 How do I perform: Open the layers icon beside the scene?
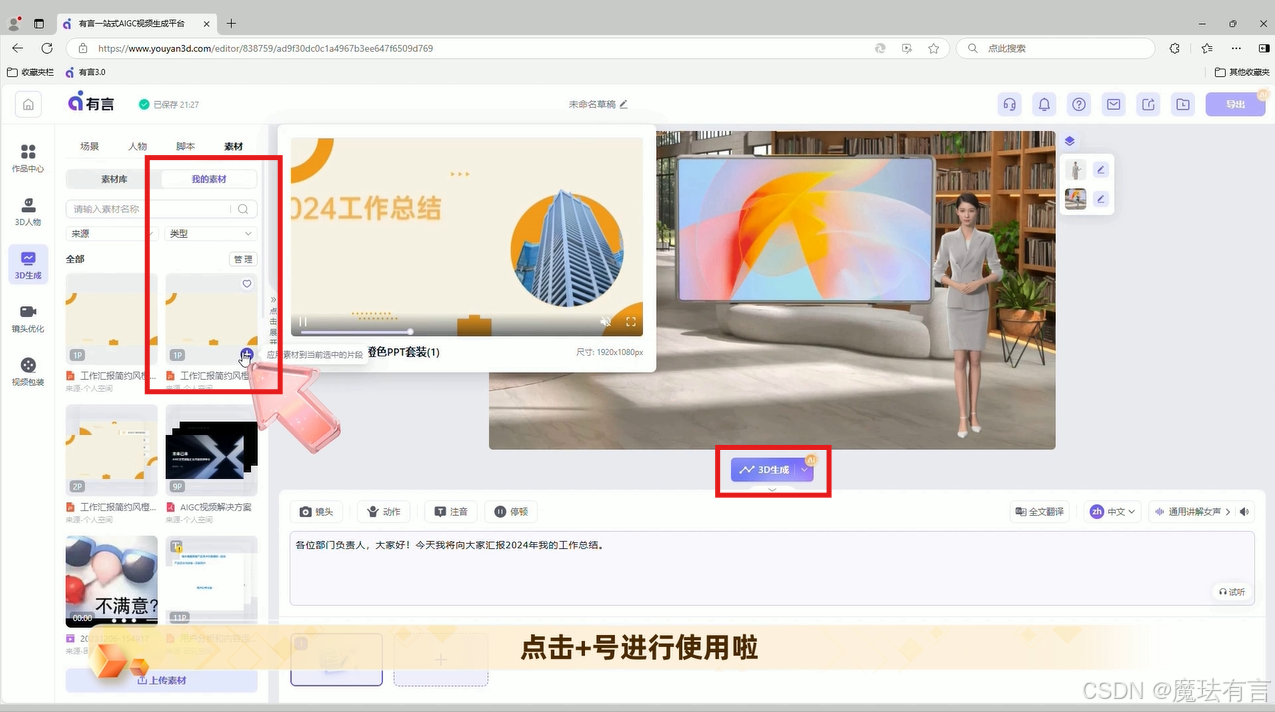[1069, 141]
